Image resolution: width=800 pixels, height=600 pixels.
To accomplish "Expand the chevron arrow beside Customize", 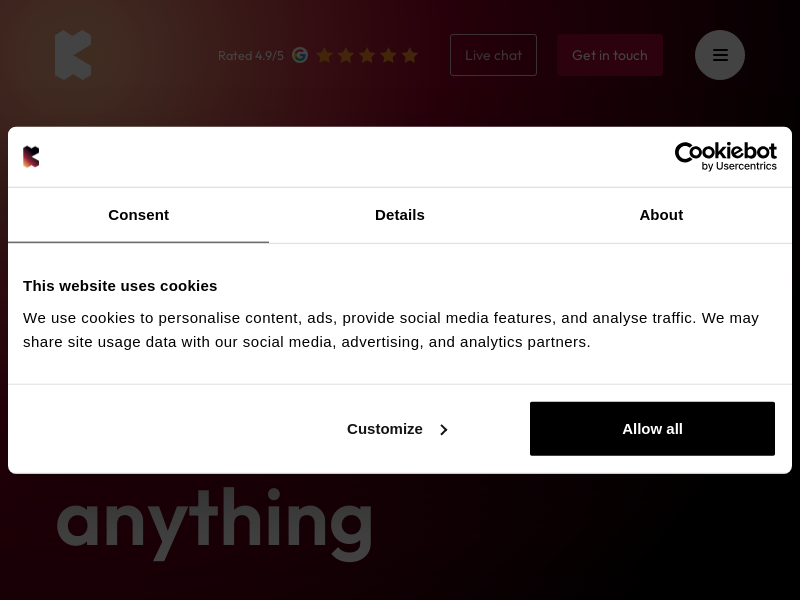I will click(x=443, y=429).
